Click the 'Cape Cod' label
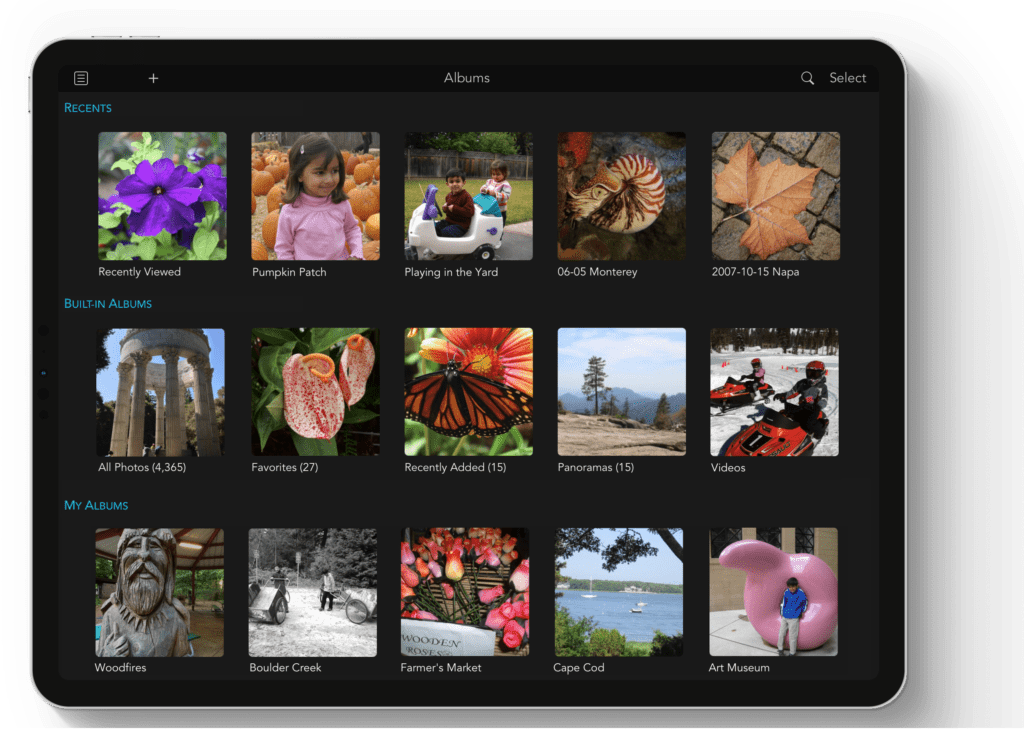 pyautogui.click(x=579, y=668)
